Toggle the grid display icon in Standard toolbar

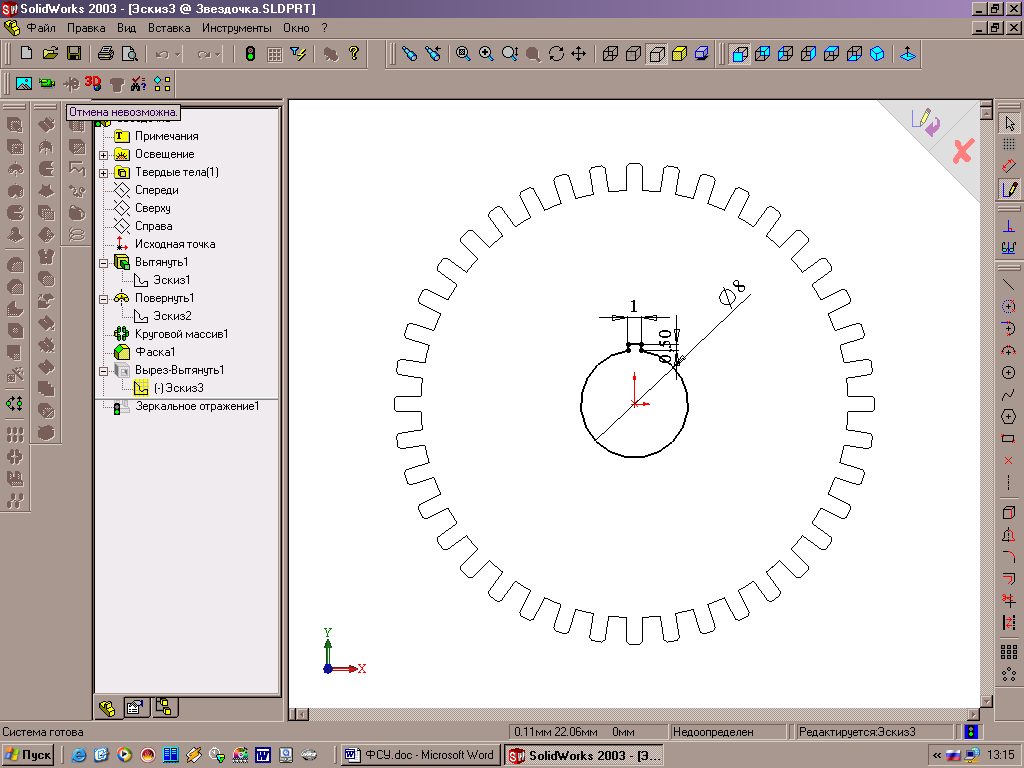coord(274,54)
